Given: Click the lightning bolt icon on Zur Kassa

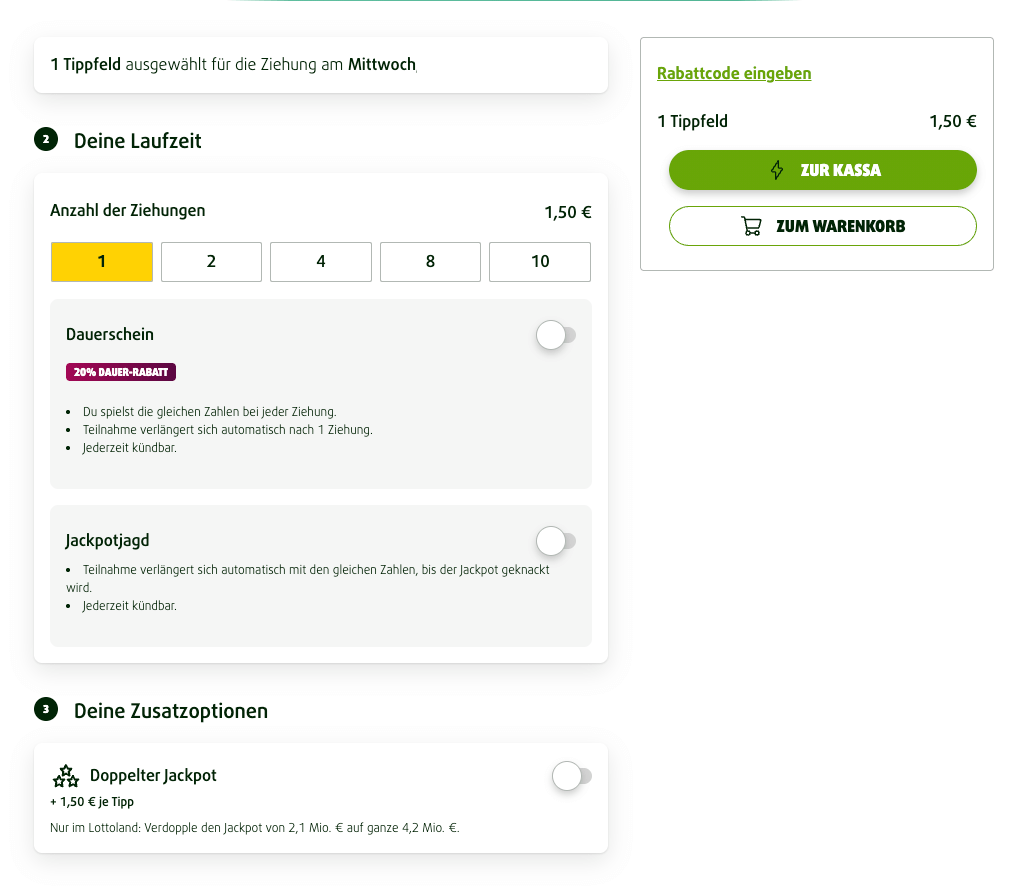Looking at the screenshot, I should (777, 170).
